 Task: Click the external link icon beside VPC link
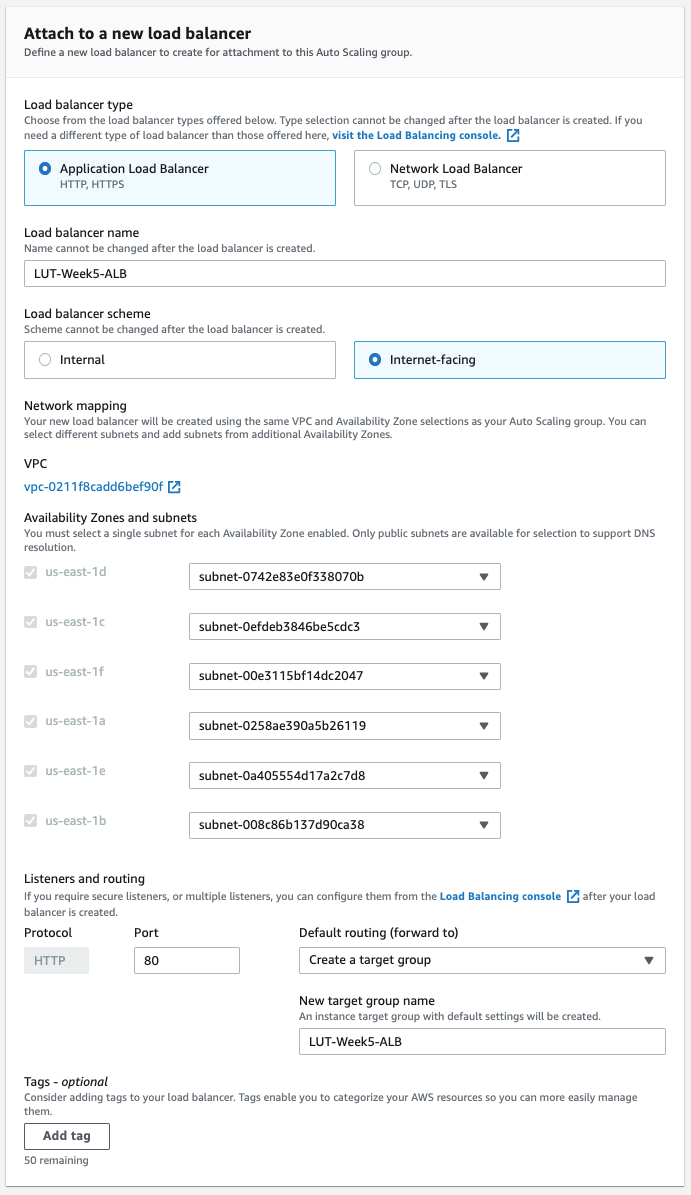click(173, 487)
